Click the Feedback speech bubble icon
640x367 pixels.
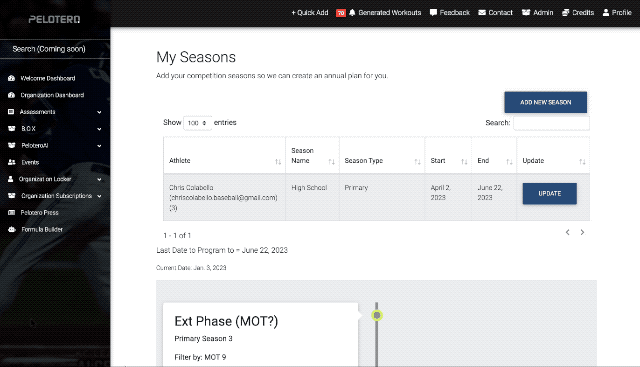[433, 13]
